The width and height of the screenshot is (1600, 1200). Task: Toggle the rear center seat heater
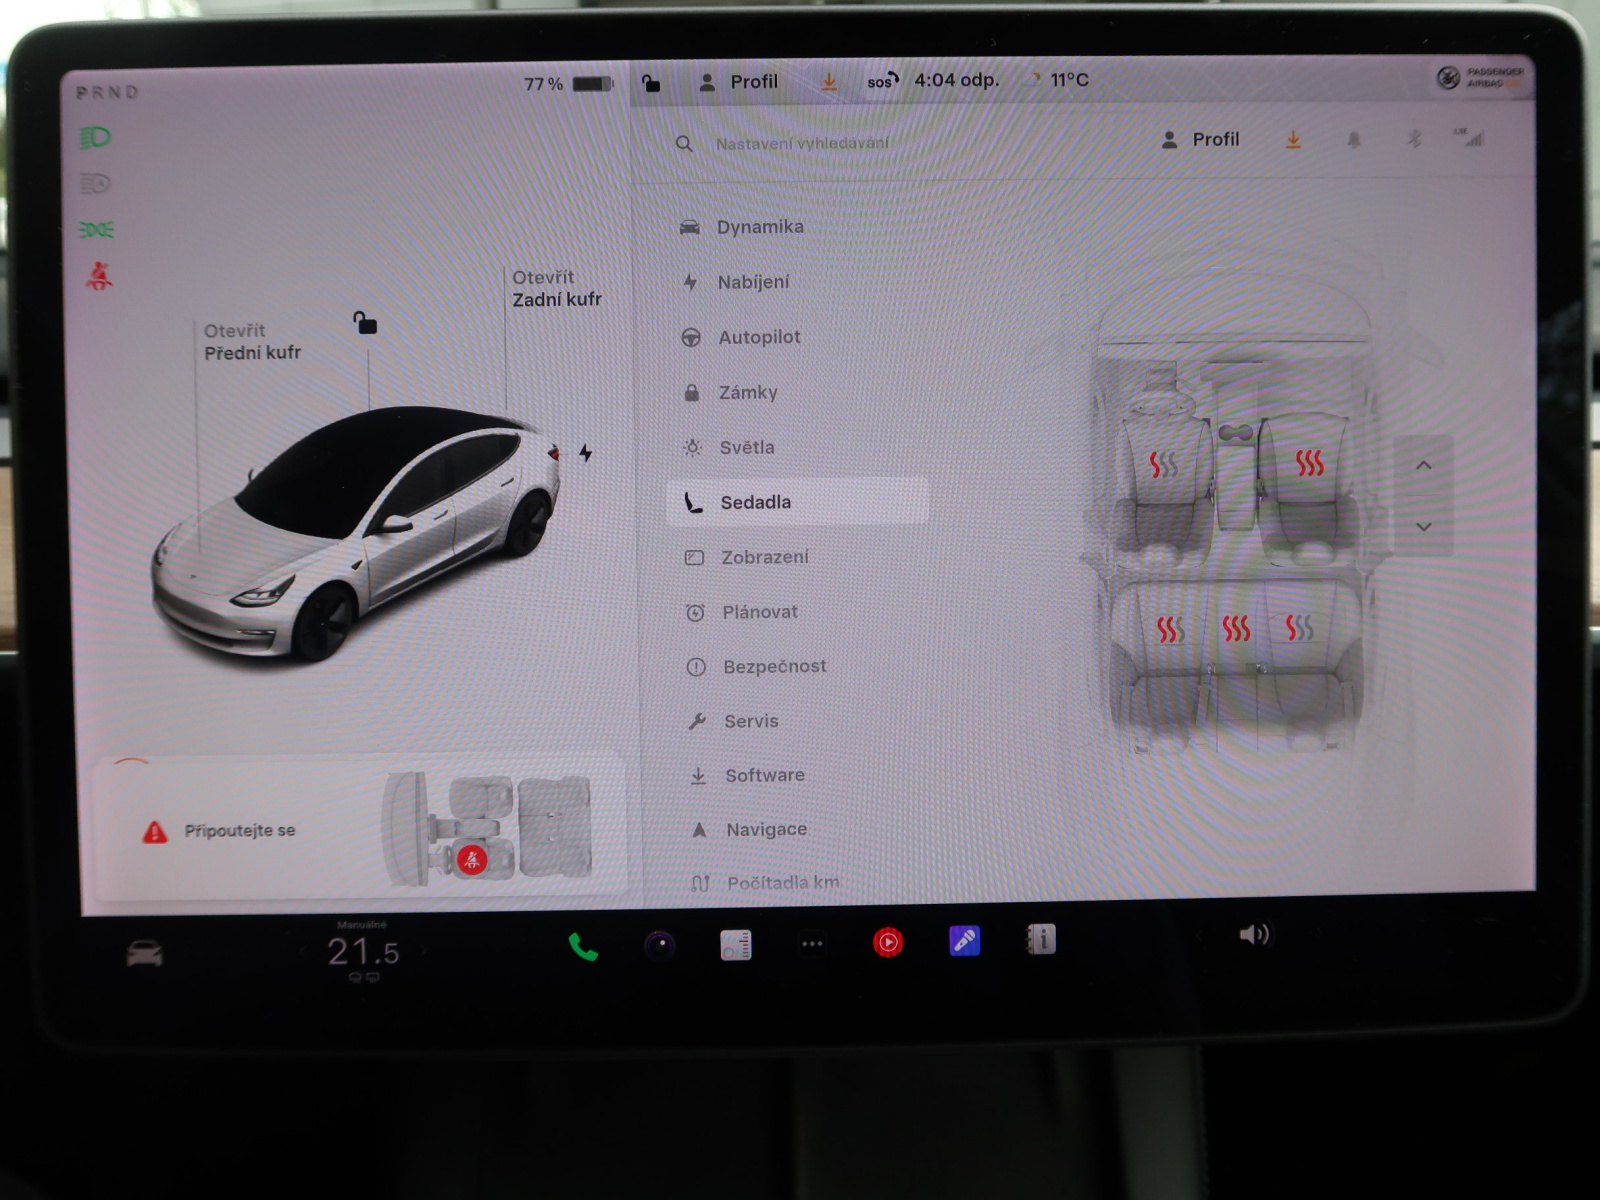[1236, 628]
